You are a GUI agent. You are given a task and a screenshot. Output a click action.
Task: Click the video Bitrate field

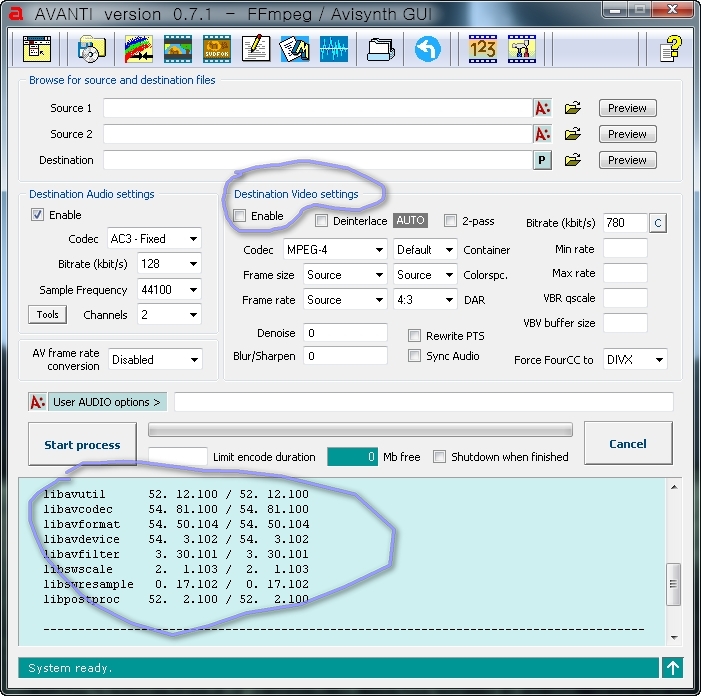tap(625, 223)
